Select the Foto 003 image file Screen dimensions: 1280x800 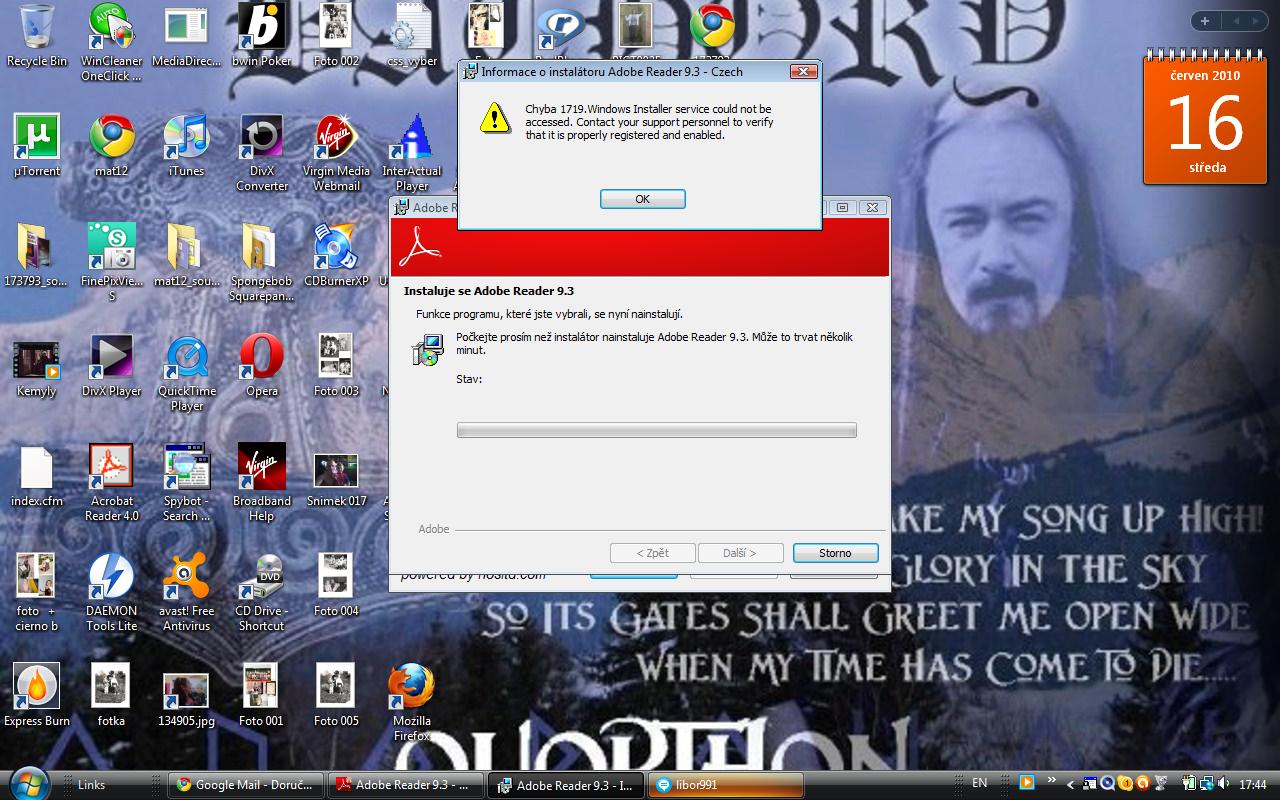click(x=336, y=366)
